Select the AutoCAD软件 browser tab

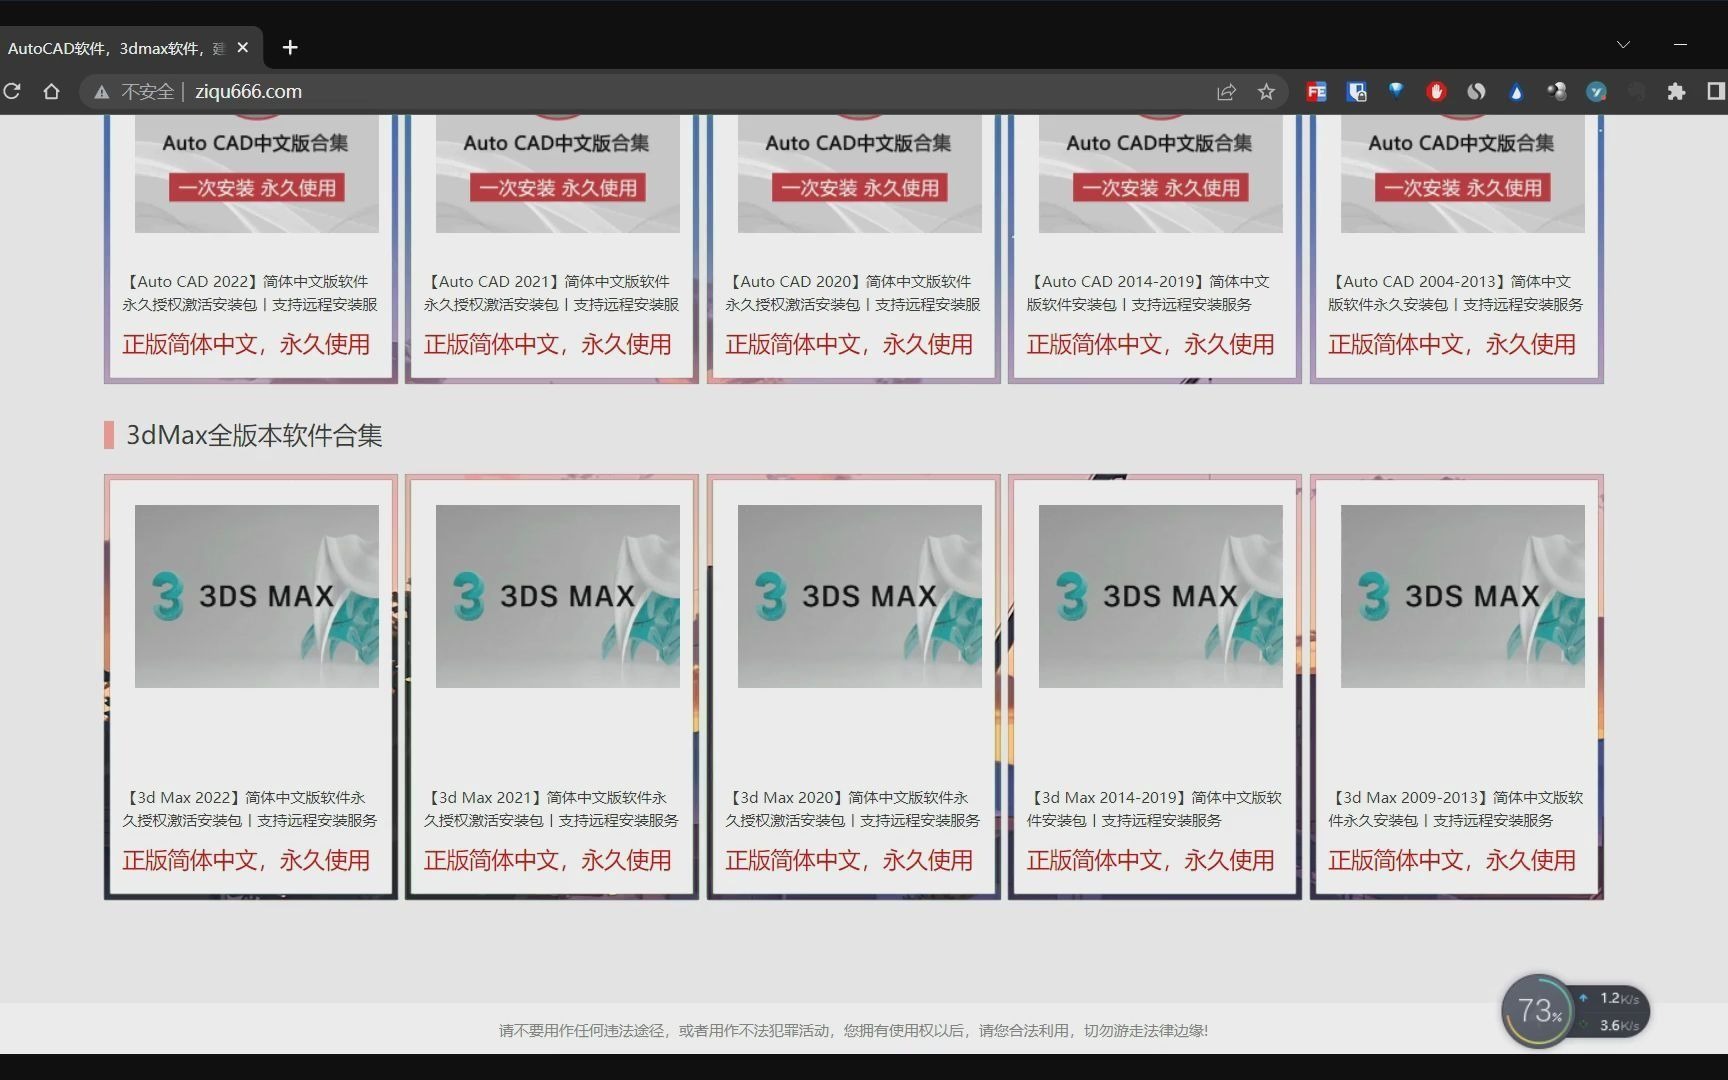click(110, 47)
